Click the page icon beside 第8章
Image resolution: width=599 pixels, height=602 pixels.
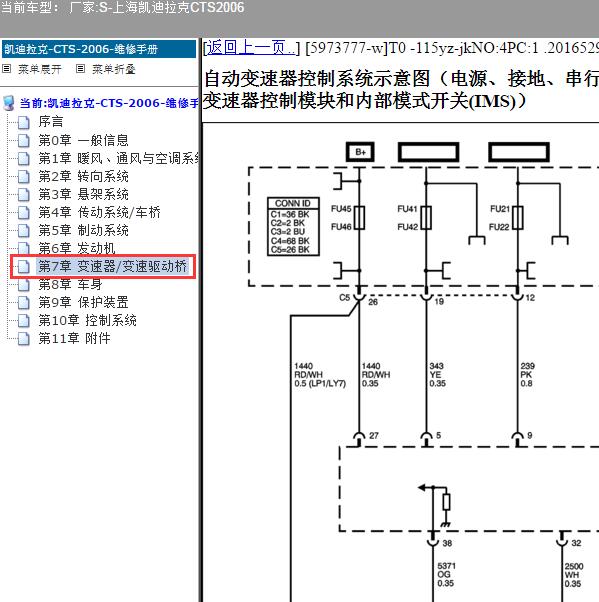pos(24,285)
